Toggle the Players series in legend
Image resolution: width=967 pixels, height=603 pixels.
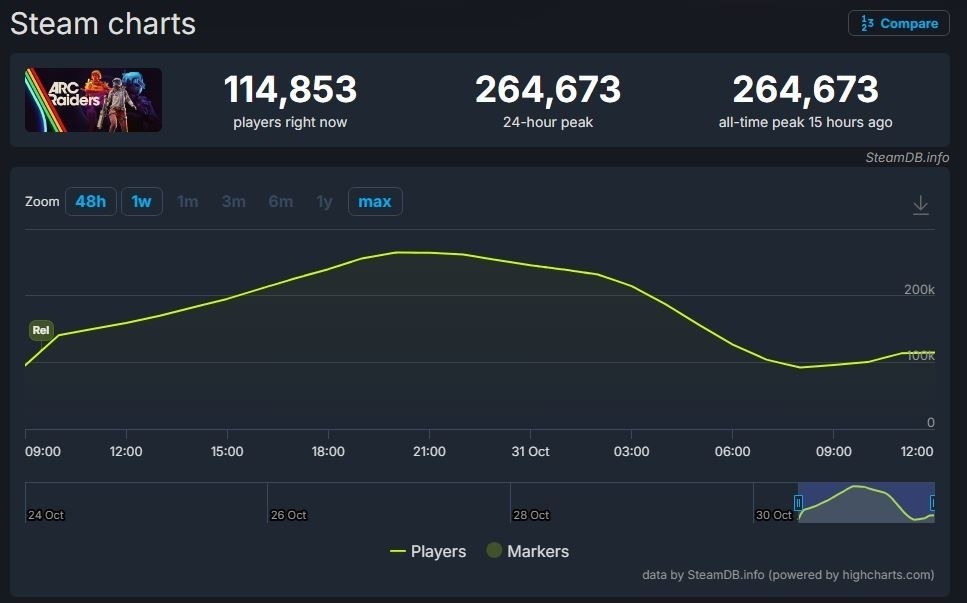click(x=428, y=551)
